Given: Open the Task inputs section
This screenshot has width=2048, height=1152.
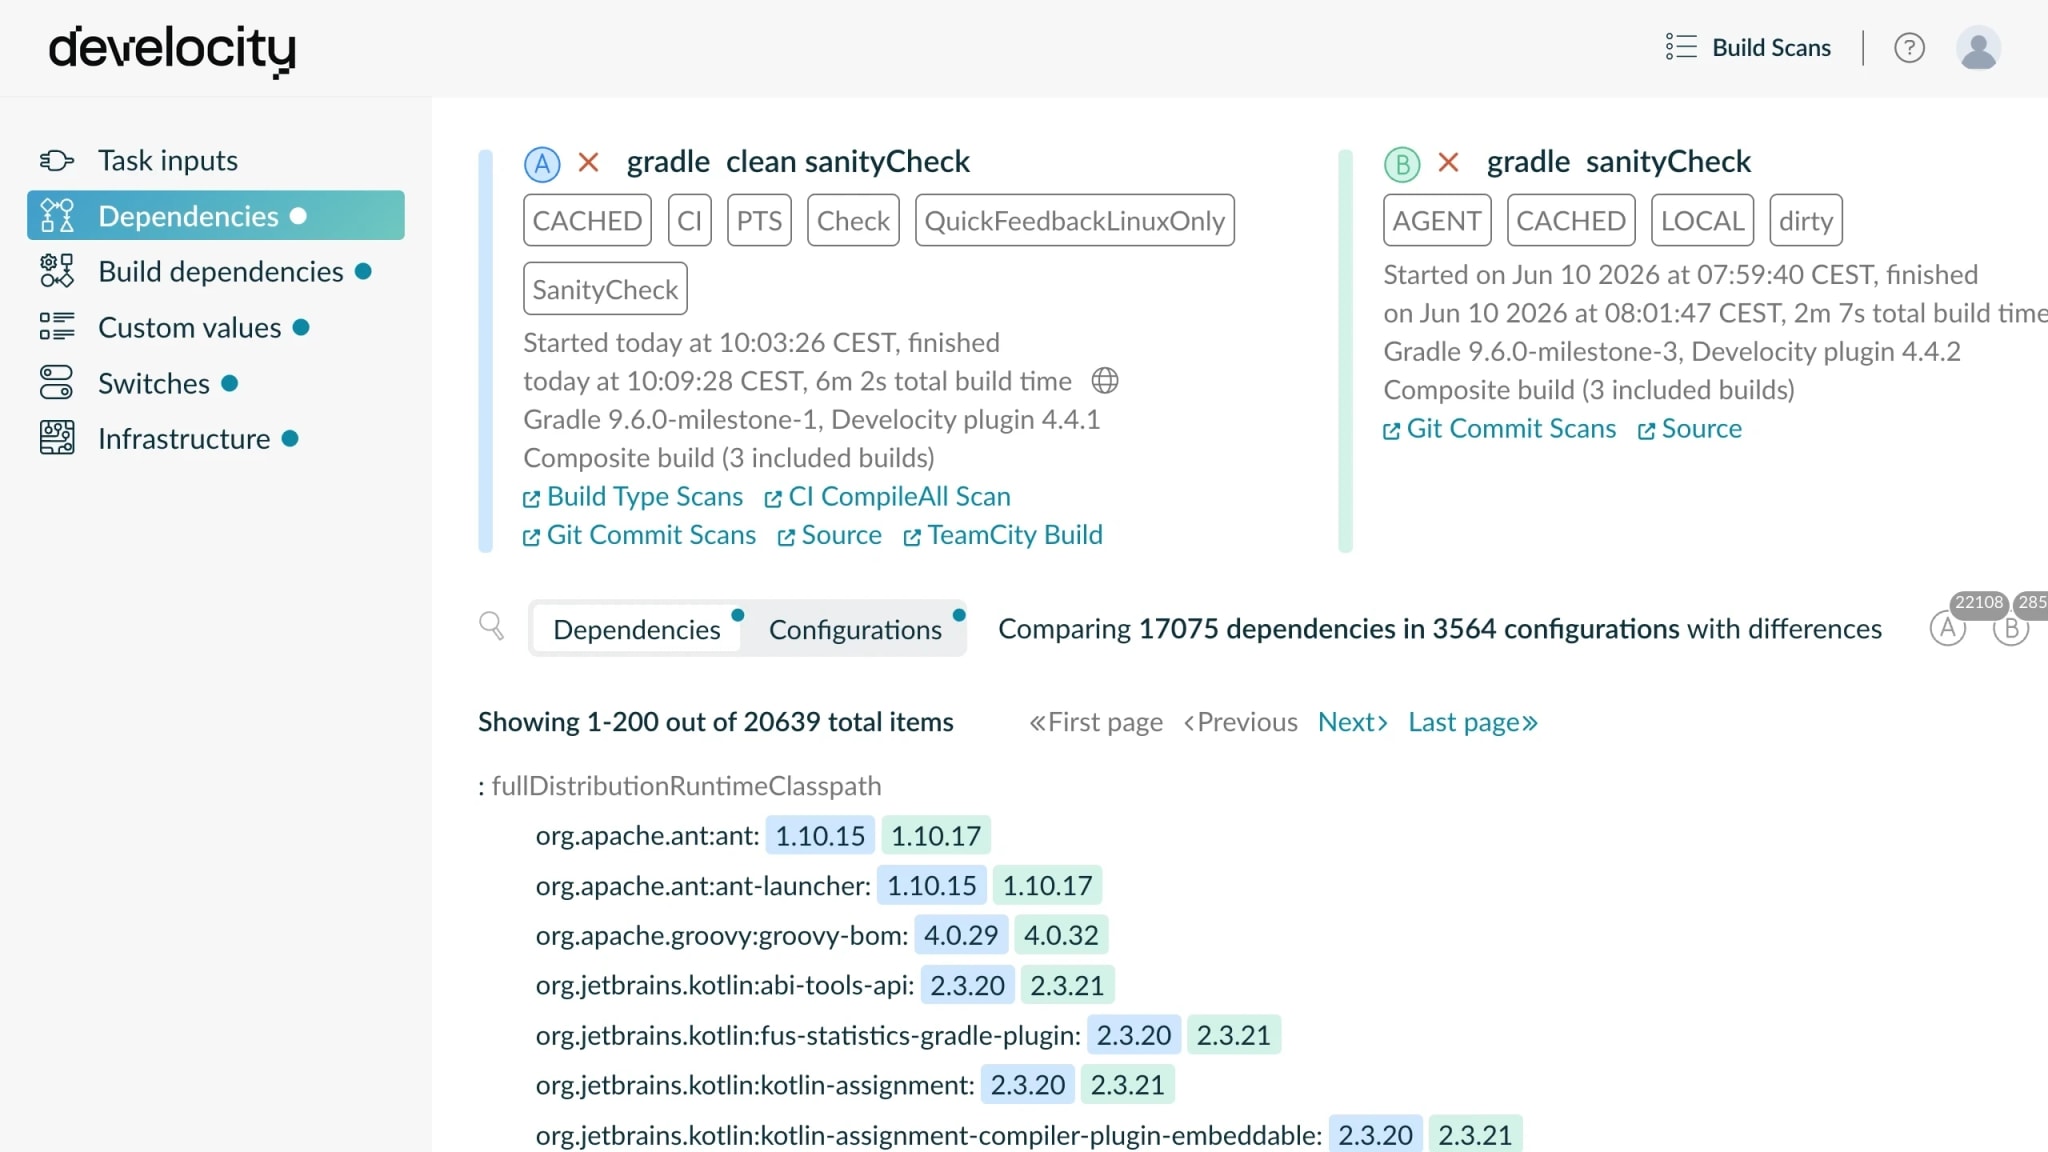Looking at the screenshot, I should point(167,160).
